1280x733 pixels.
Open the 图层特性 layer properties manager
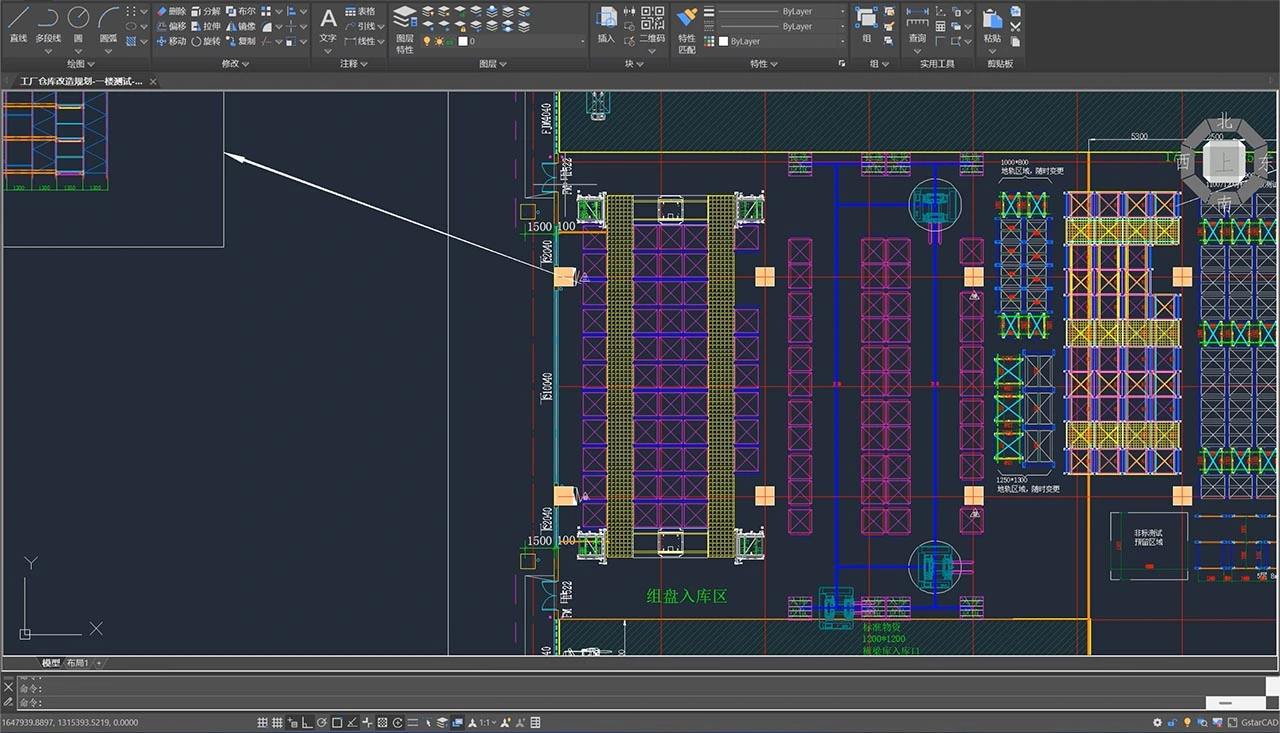[404, 30]
